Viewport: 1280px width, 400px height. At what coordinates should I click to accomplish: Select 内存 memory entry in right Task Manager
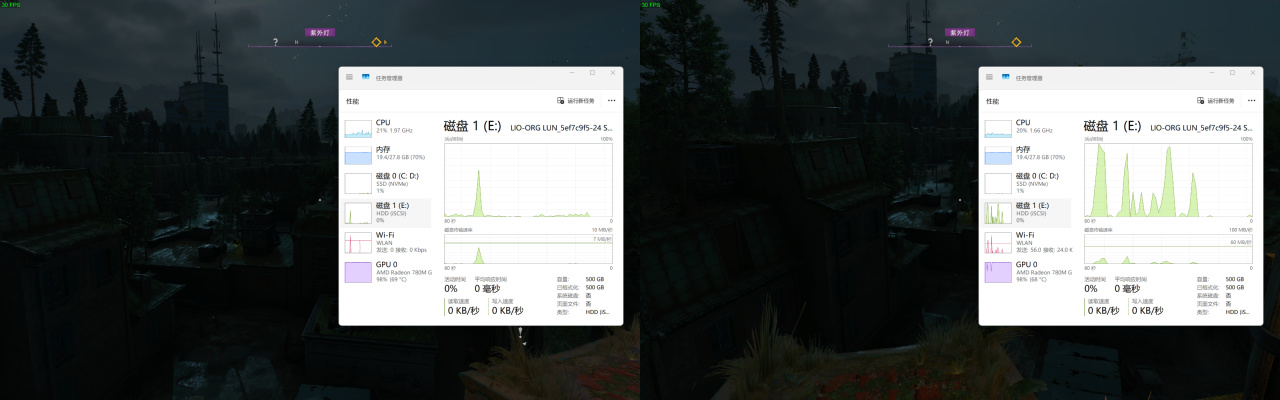point(1027,154)
